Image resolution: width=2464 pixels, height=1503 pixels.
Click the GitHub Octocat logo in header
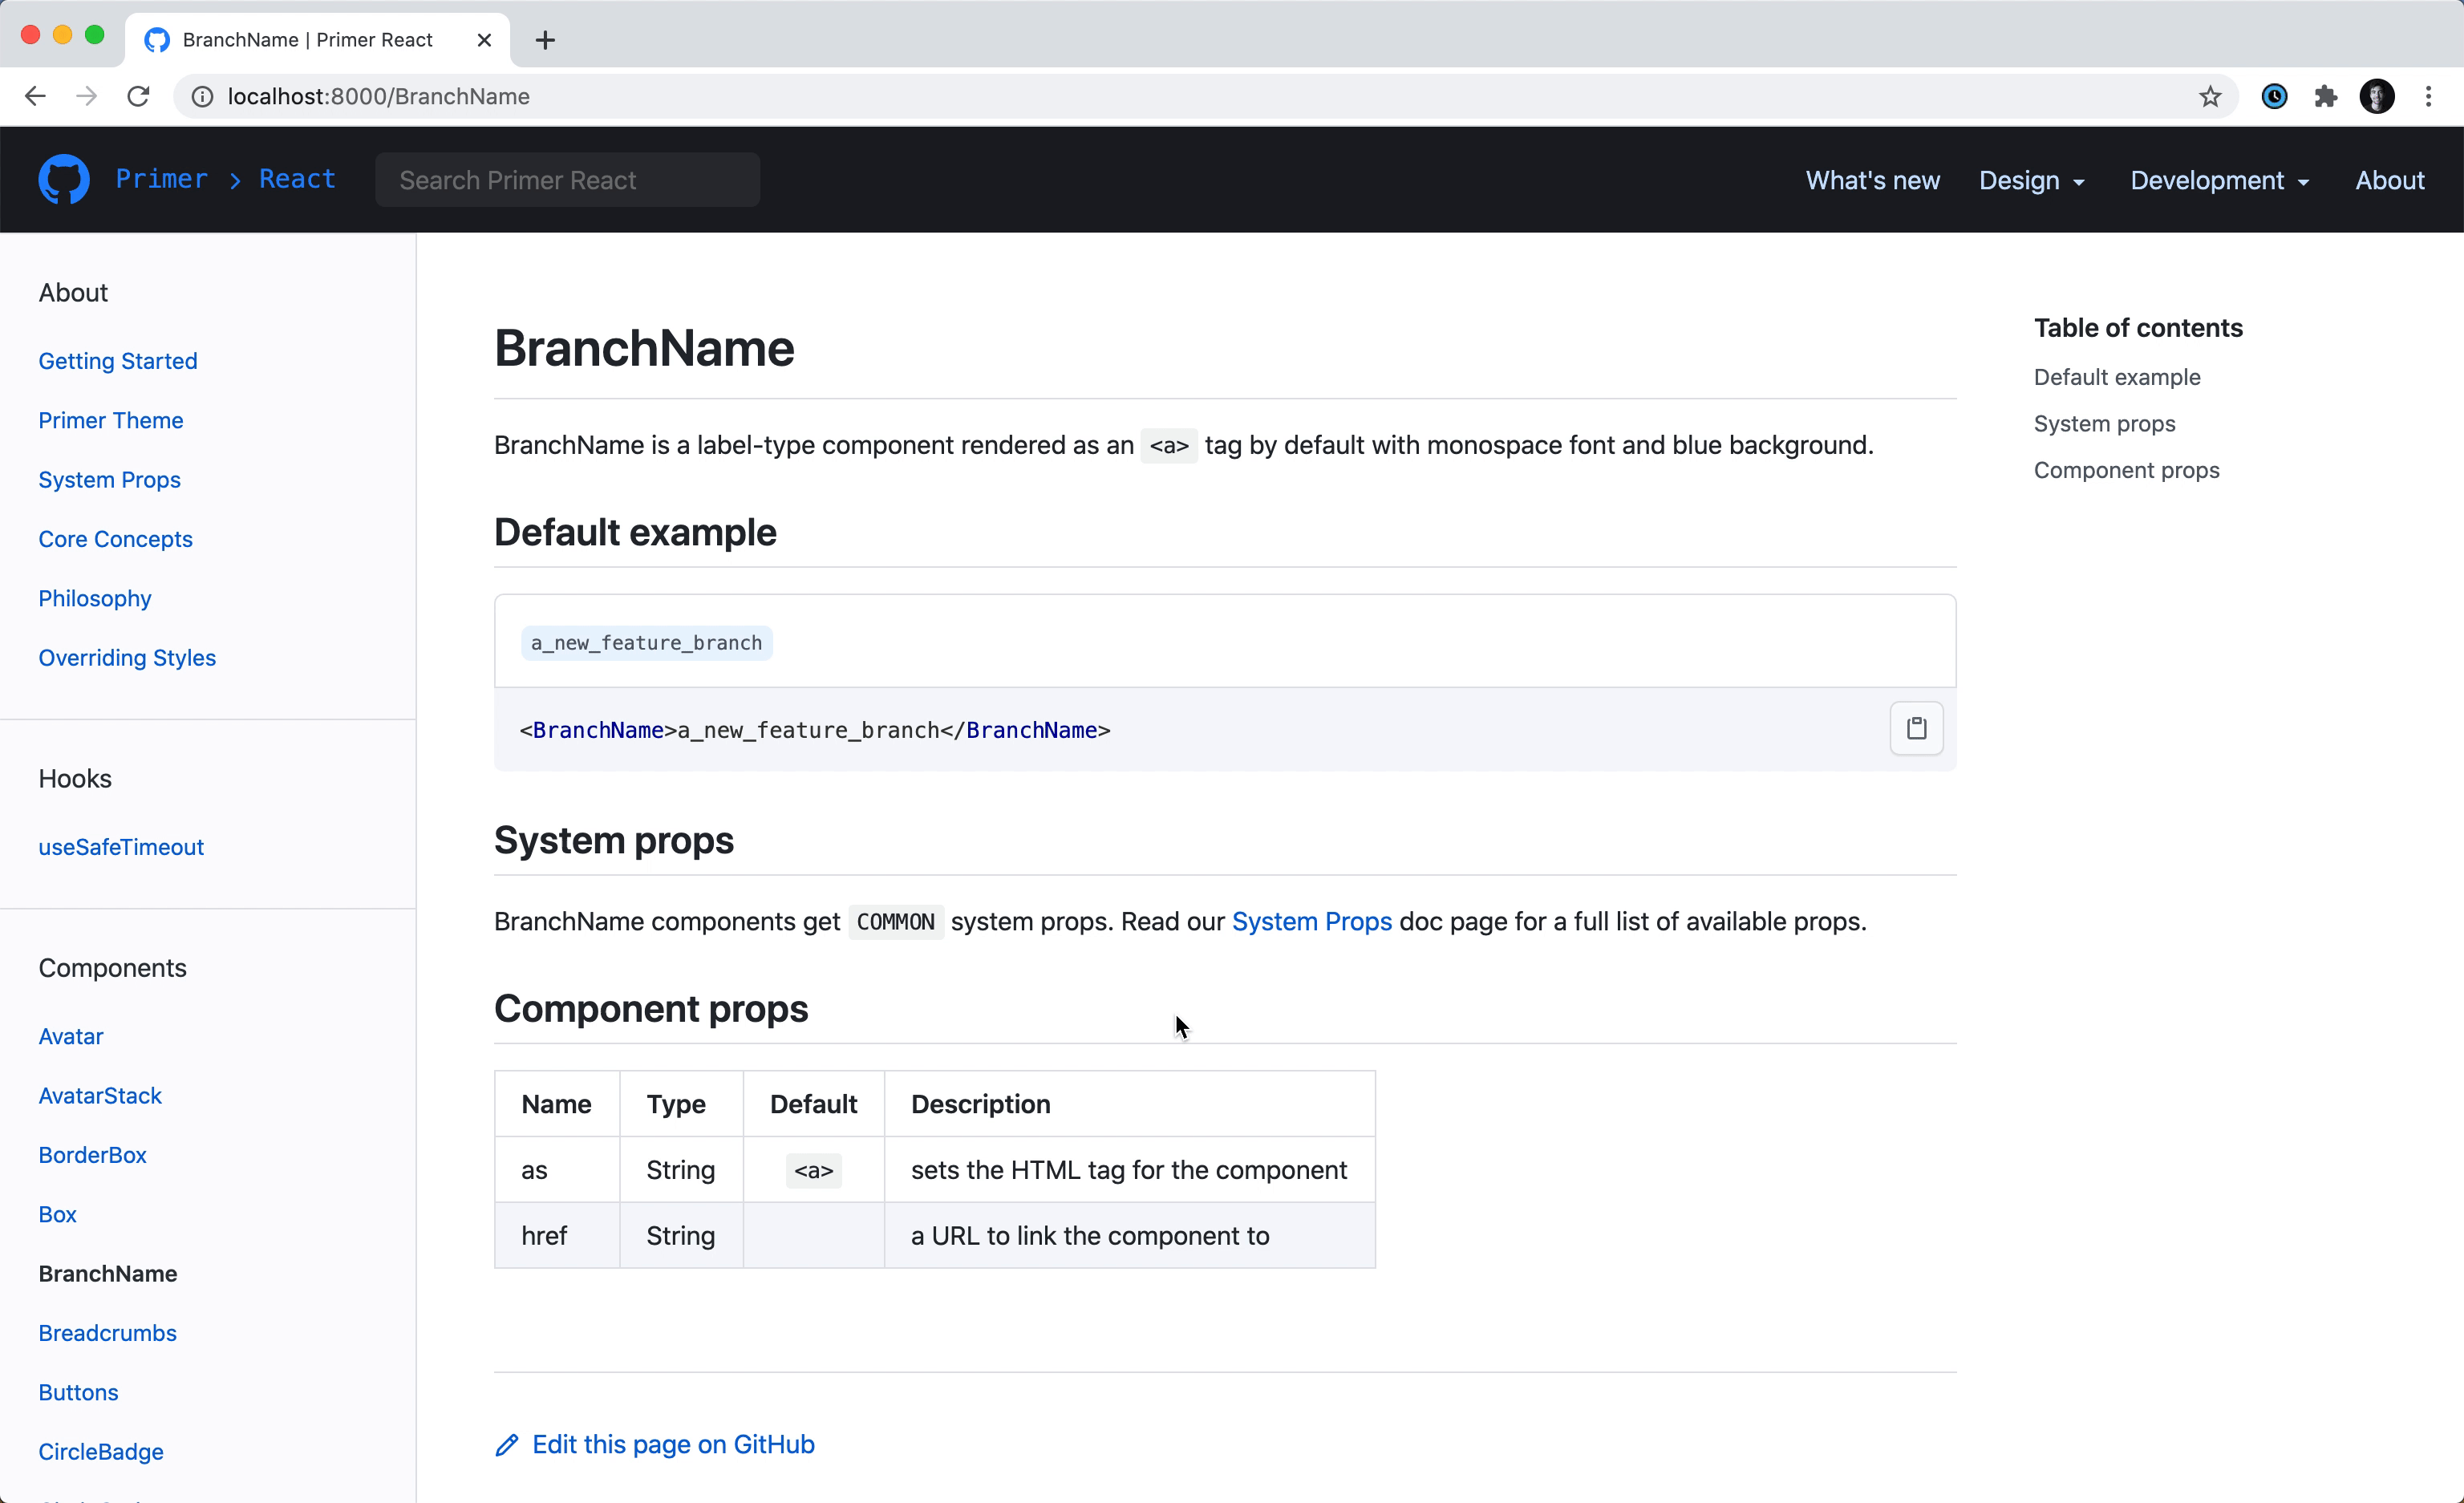click(64, 179)
